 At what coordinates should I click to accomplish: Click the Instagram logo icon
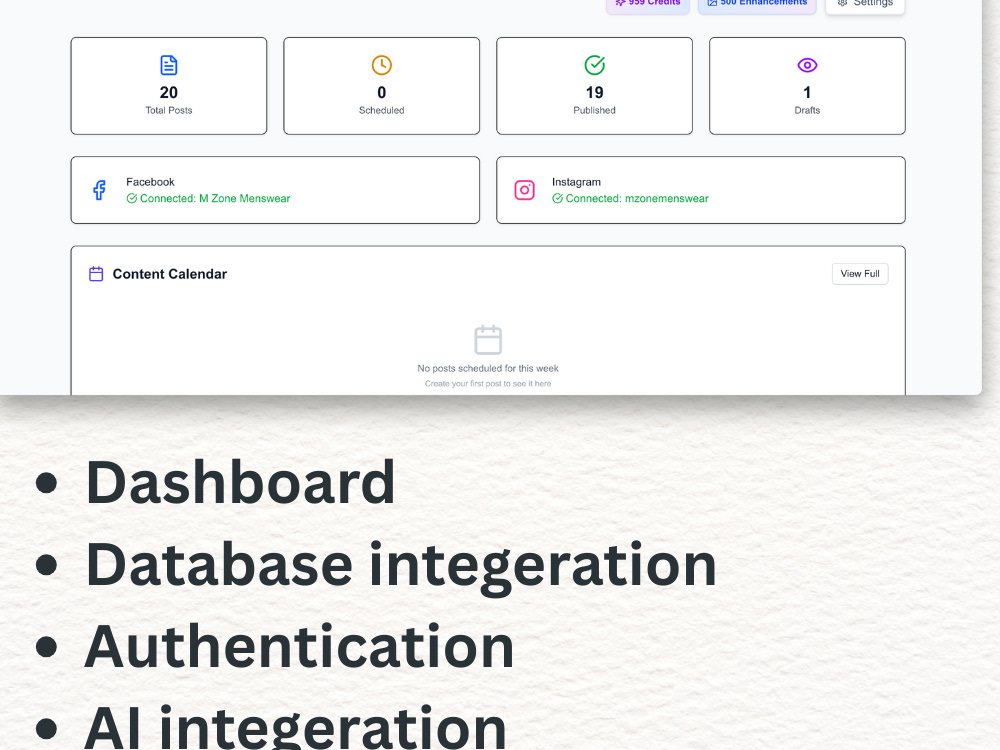[x=524, y=190]
